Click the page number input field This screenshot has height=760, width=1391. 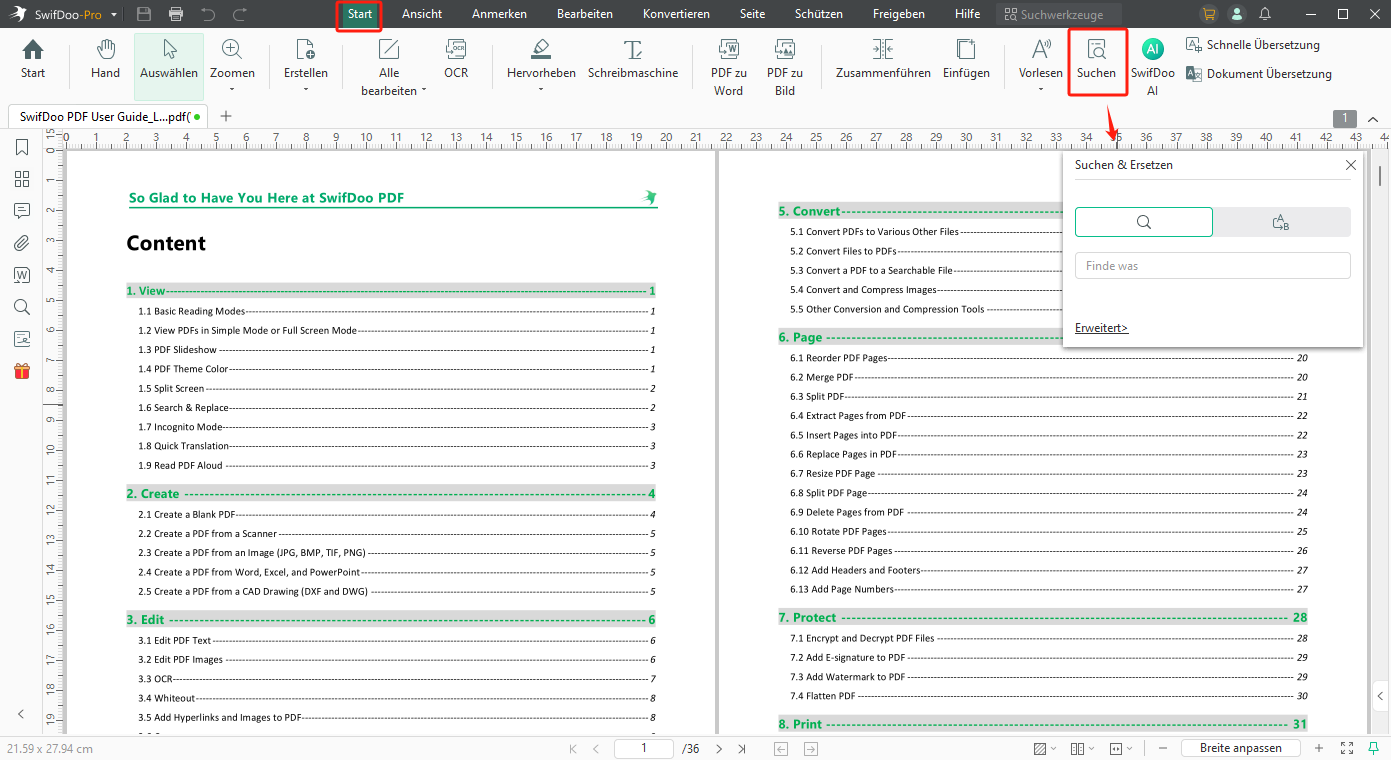643,748
